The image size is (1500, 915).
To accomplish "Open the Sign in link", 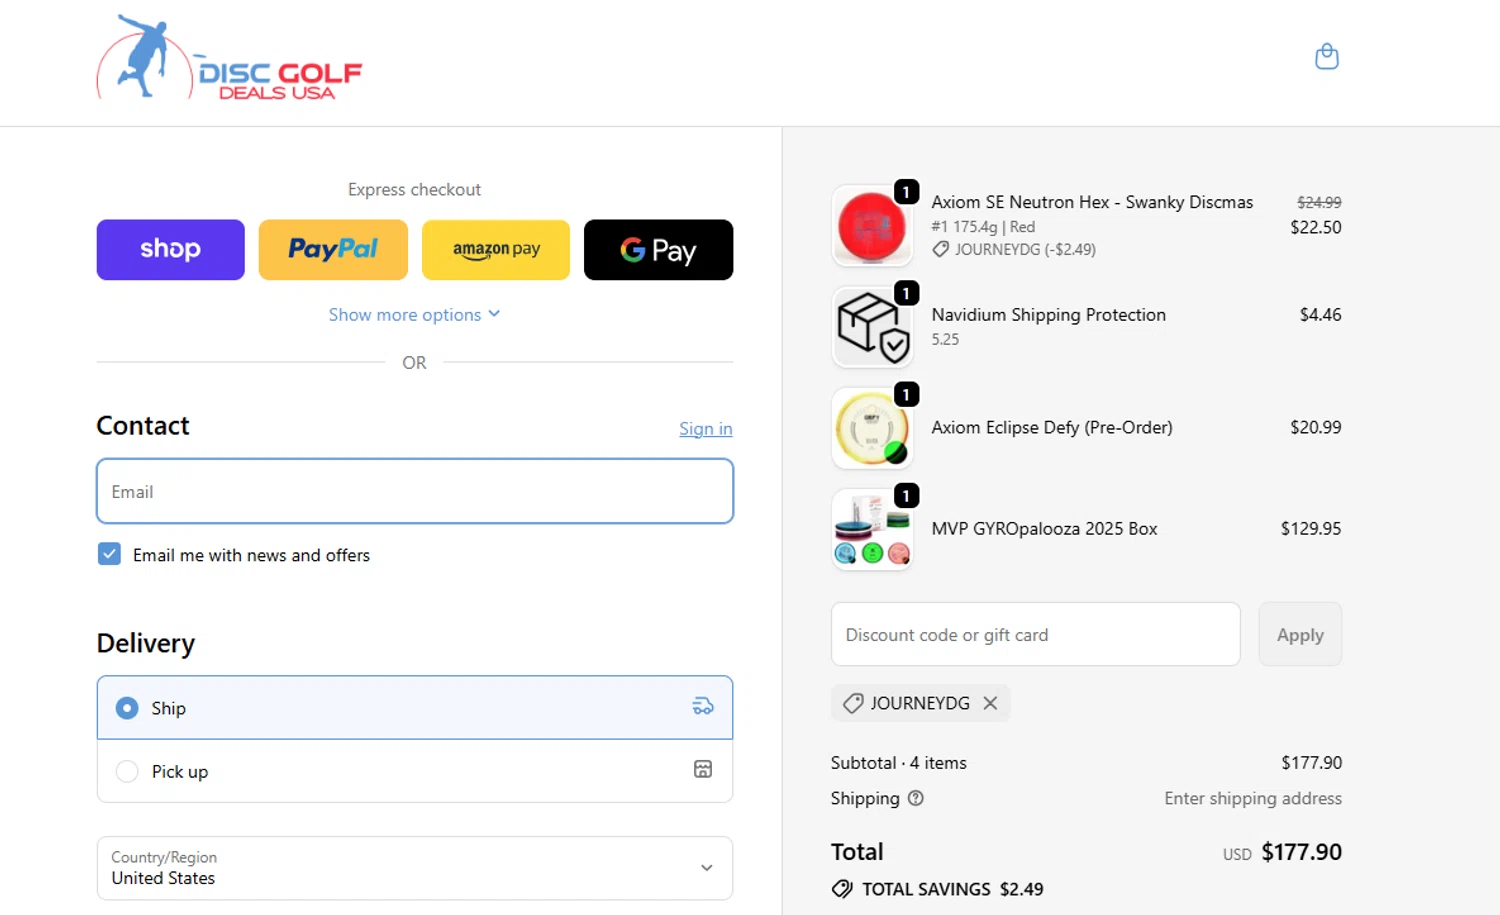I will (x=706, y=429).
